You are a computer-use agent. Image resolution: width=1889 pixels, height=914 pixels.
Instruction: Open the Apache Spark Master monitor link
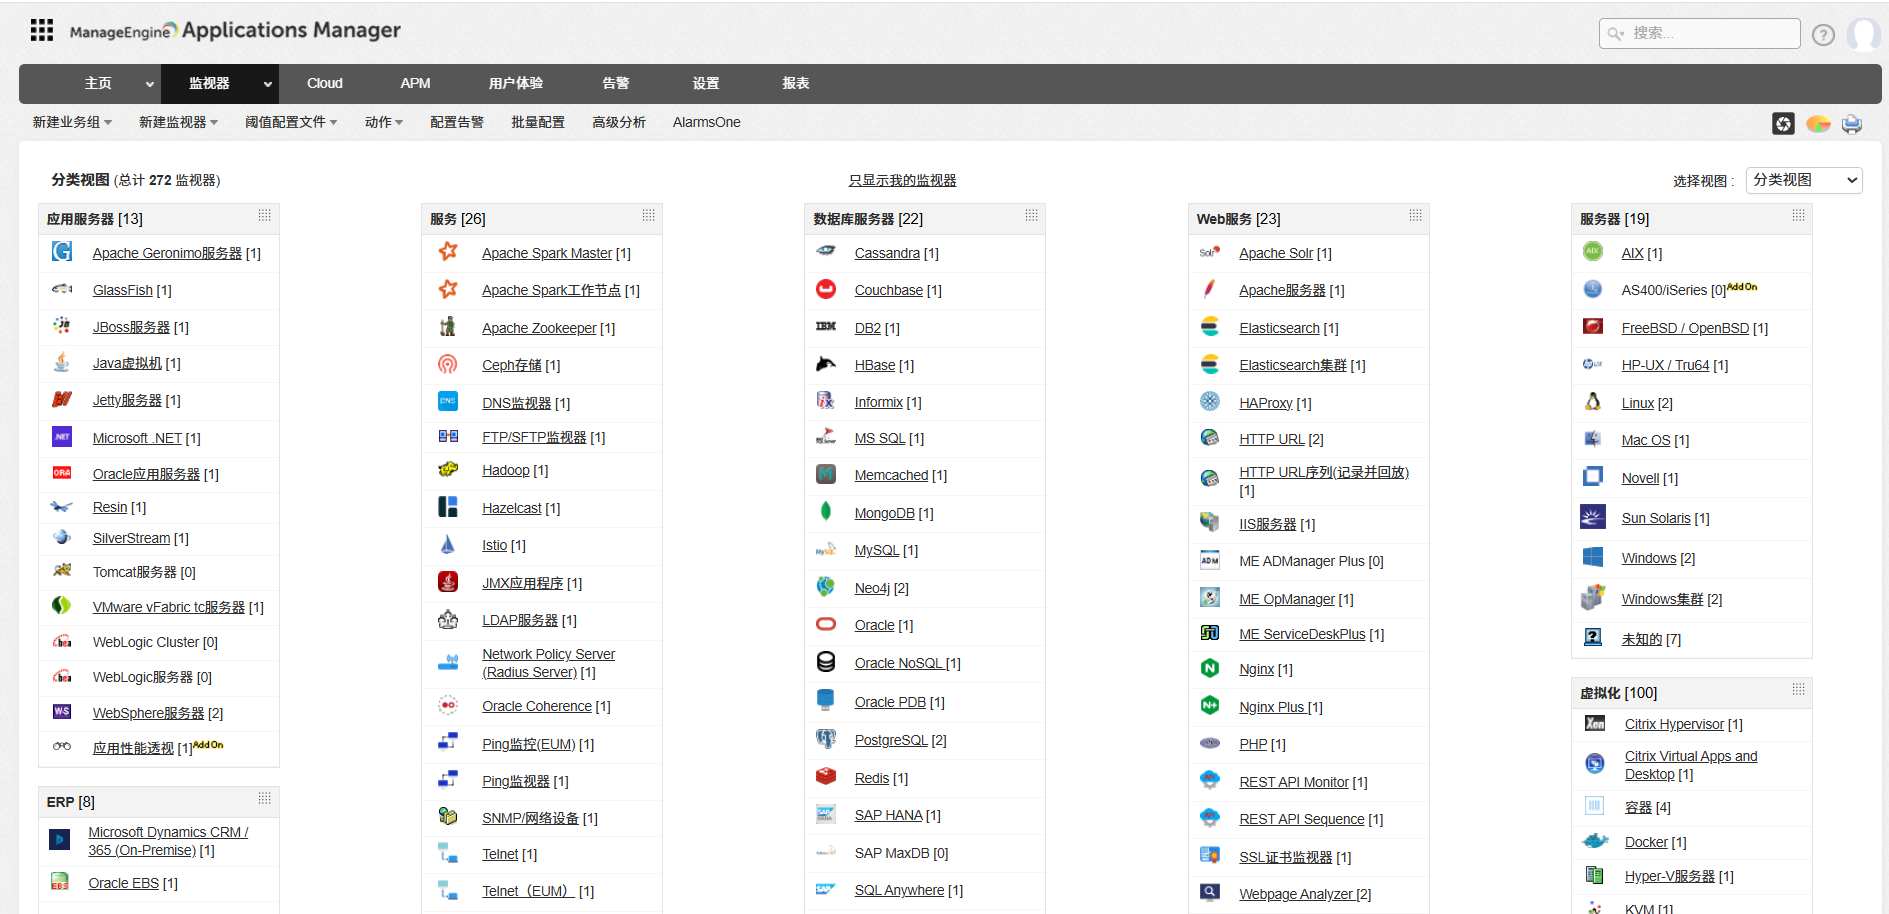(x=546, y=253)
